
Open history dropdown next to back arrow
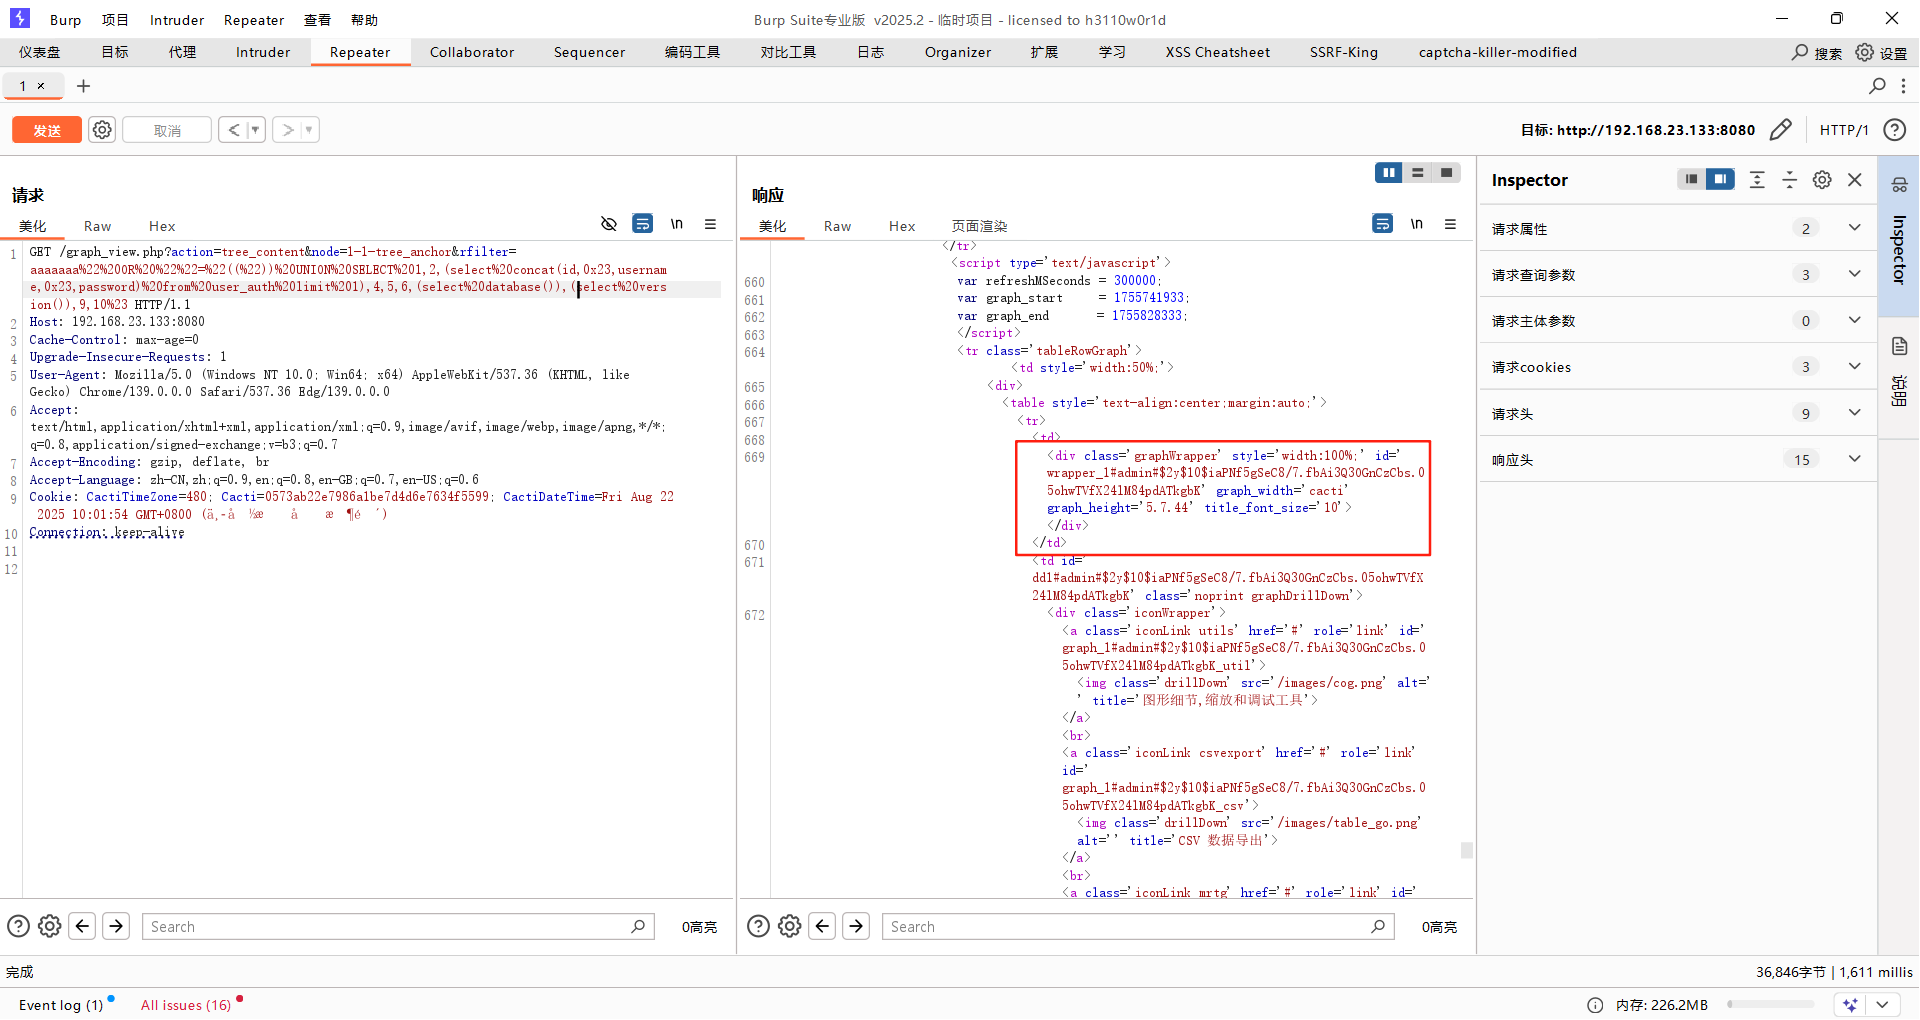coord(255,130)
